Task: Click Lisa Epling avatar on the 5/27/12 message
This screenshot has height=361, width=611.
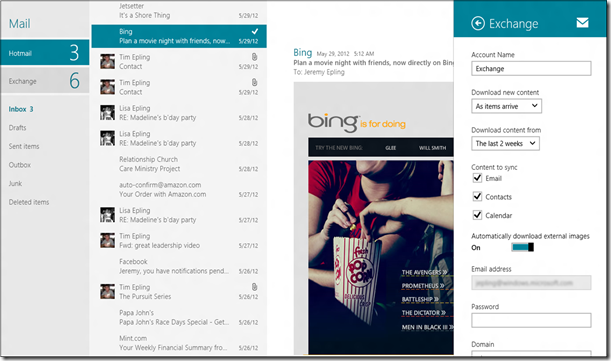Action: tap(107, 215)
